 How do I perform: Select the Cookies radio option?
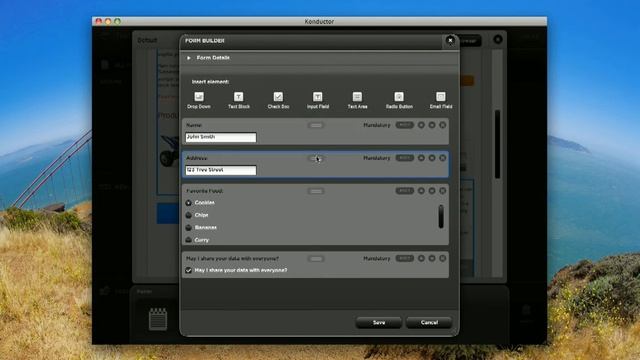(x=189, y=202)
